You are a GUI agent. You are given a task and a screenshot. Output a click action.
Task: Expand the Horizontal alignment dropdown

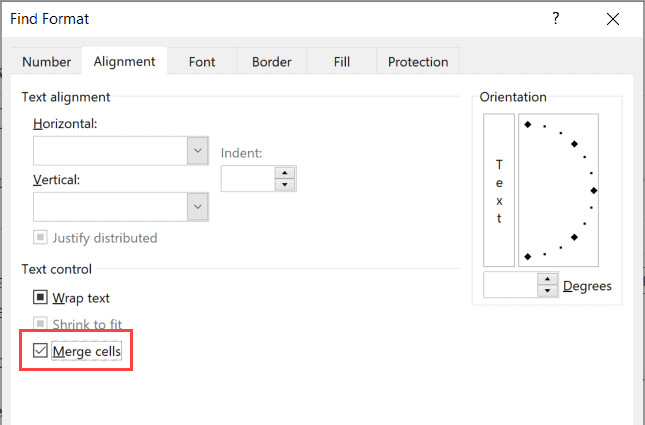click(197, 151)
